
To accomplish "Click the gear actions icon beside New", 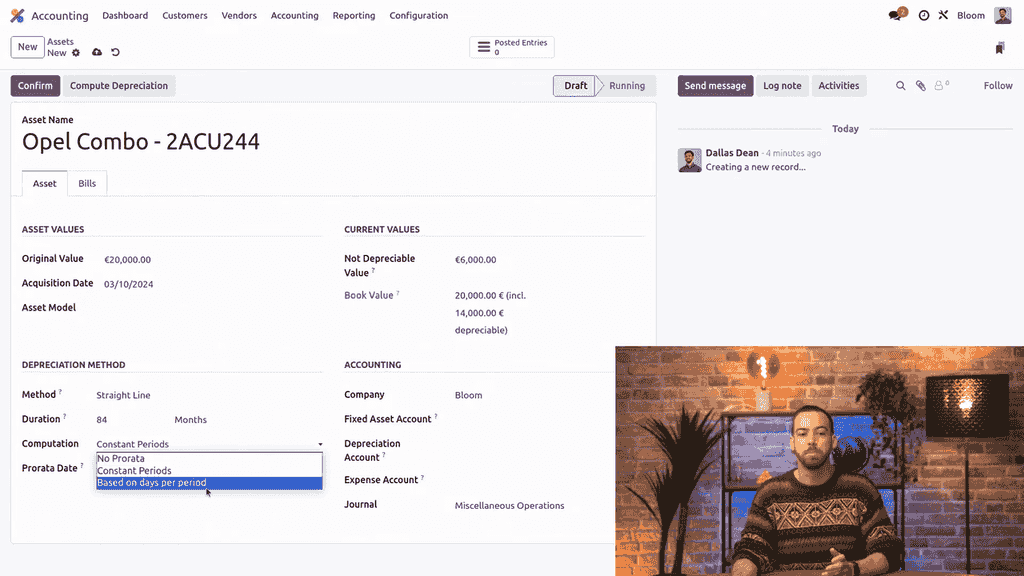I will [x=76, y=53].
